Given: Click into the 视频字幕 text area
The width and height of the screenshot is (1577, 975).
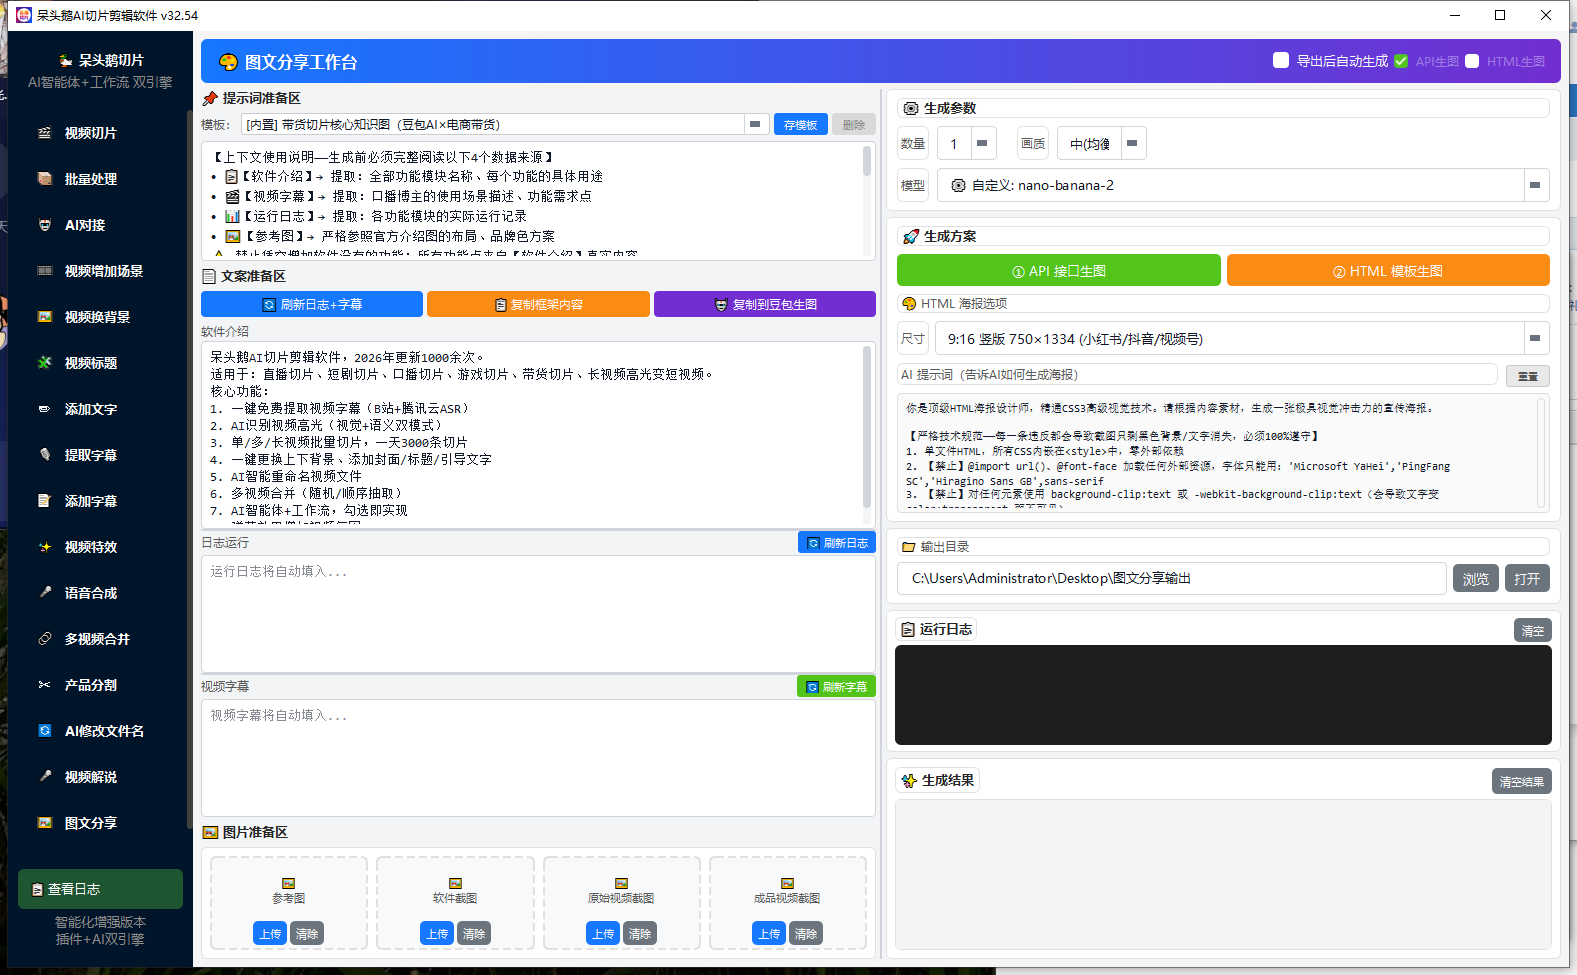Looking at the screenshot, I should pos(538,758).
